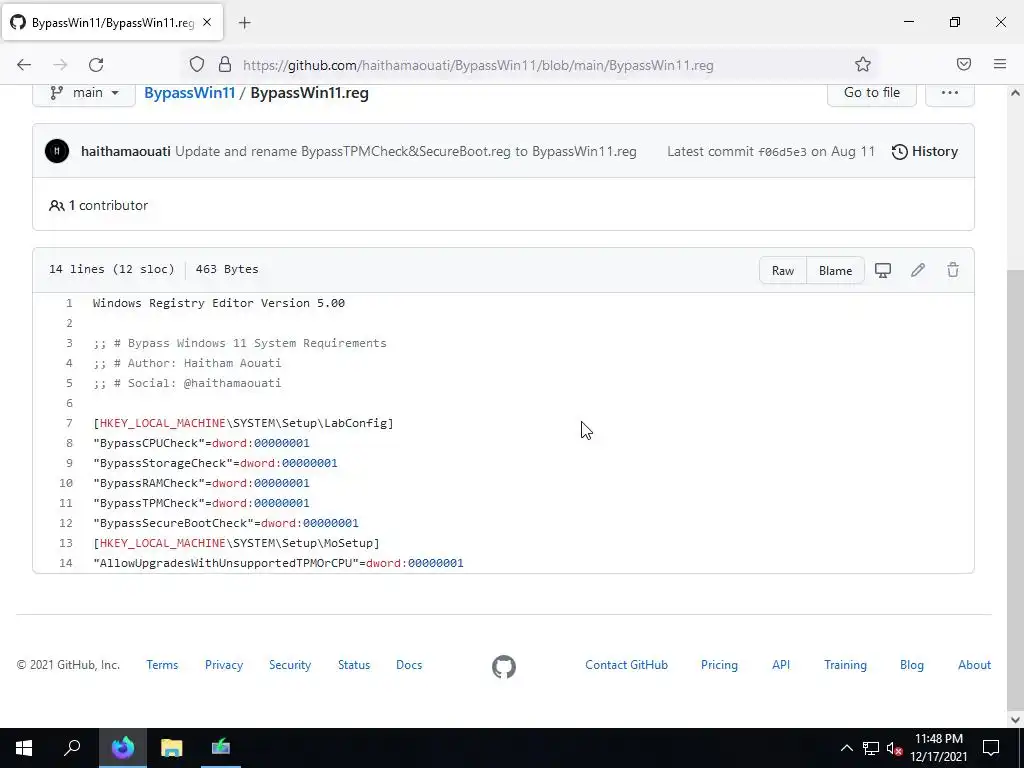Open Training footer link
The height and width of the screenshot is (768, 1024).
tap(845, 665)
